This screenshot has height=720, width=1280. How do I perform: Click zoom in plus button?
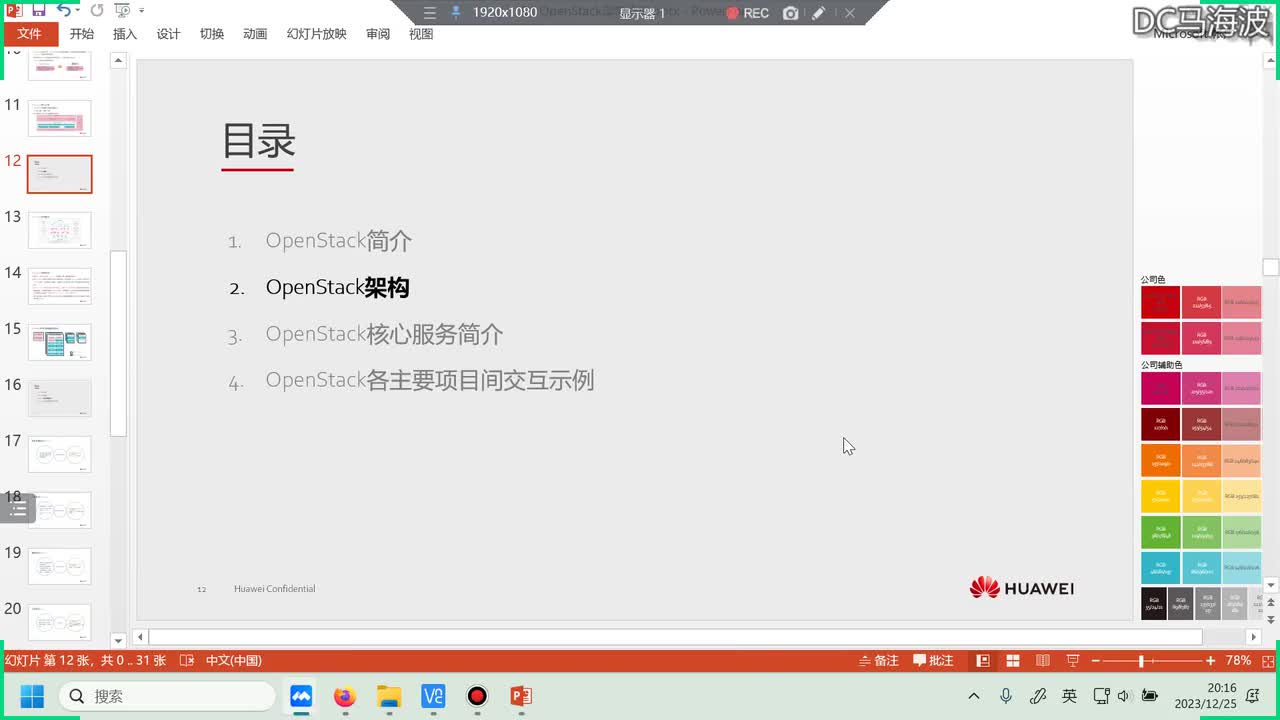1211,660
